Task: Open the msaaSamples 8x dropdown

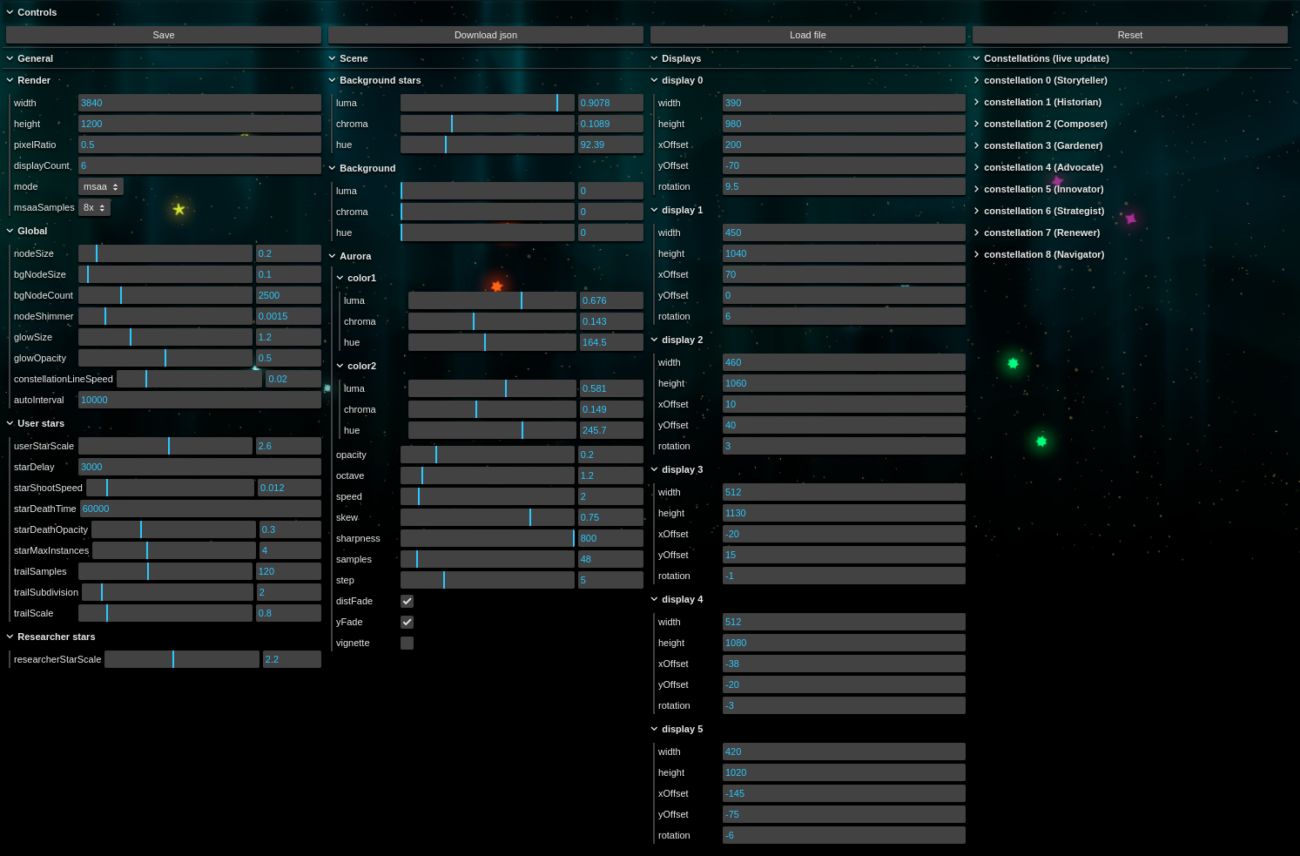Action: click(94, 208)
